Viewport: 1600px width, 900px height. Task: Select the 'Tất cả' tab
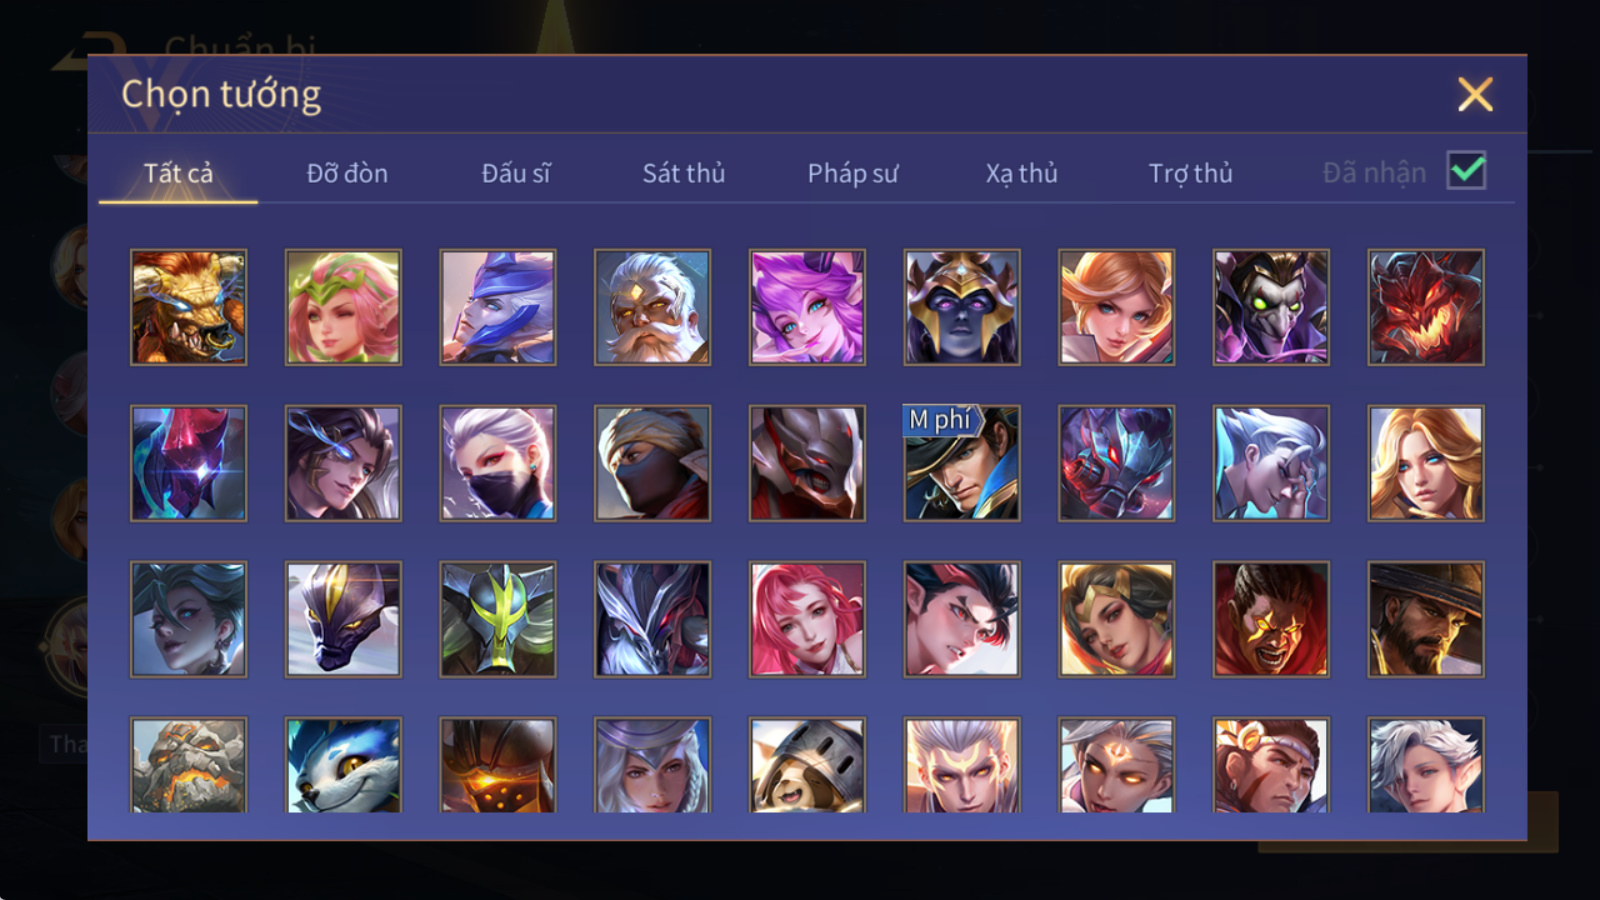[x=178, y=173]
